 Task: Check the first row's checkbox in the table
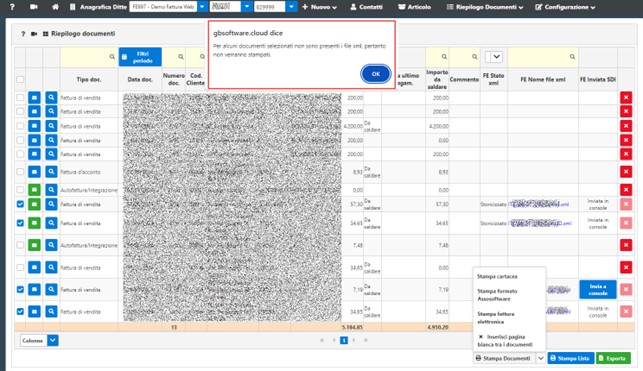point(20,98)
